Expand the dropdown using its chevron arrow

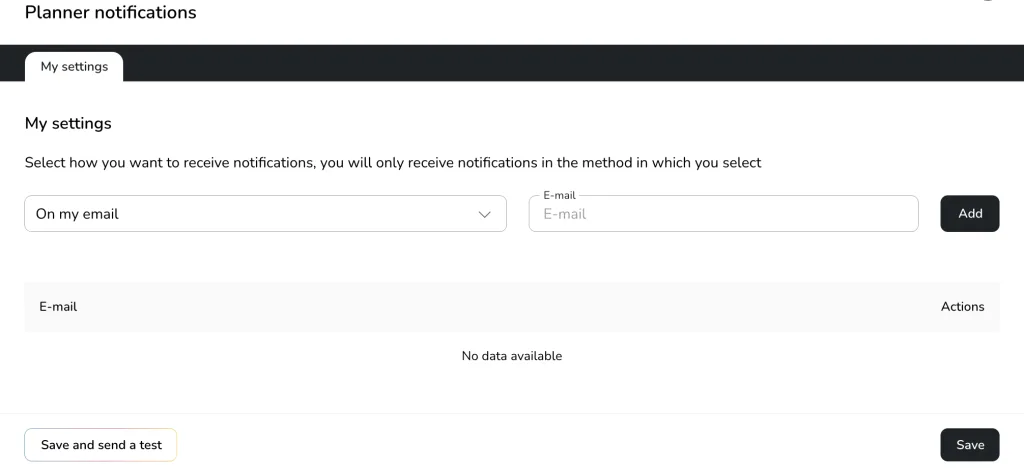click(485, 214)
